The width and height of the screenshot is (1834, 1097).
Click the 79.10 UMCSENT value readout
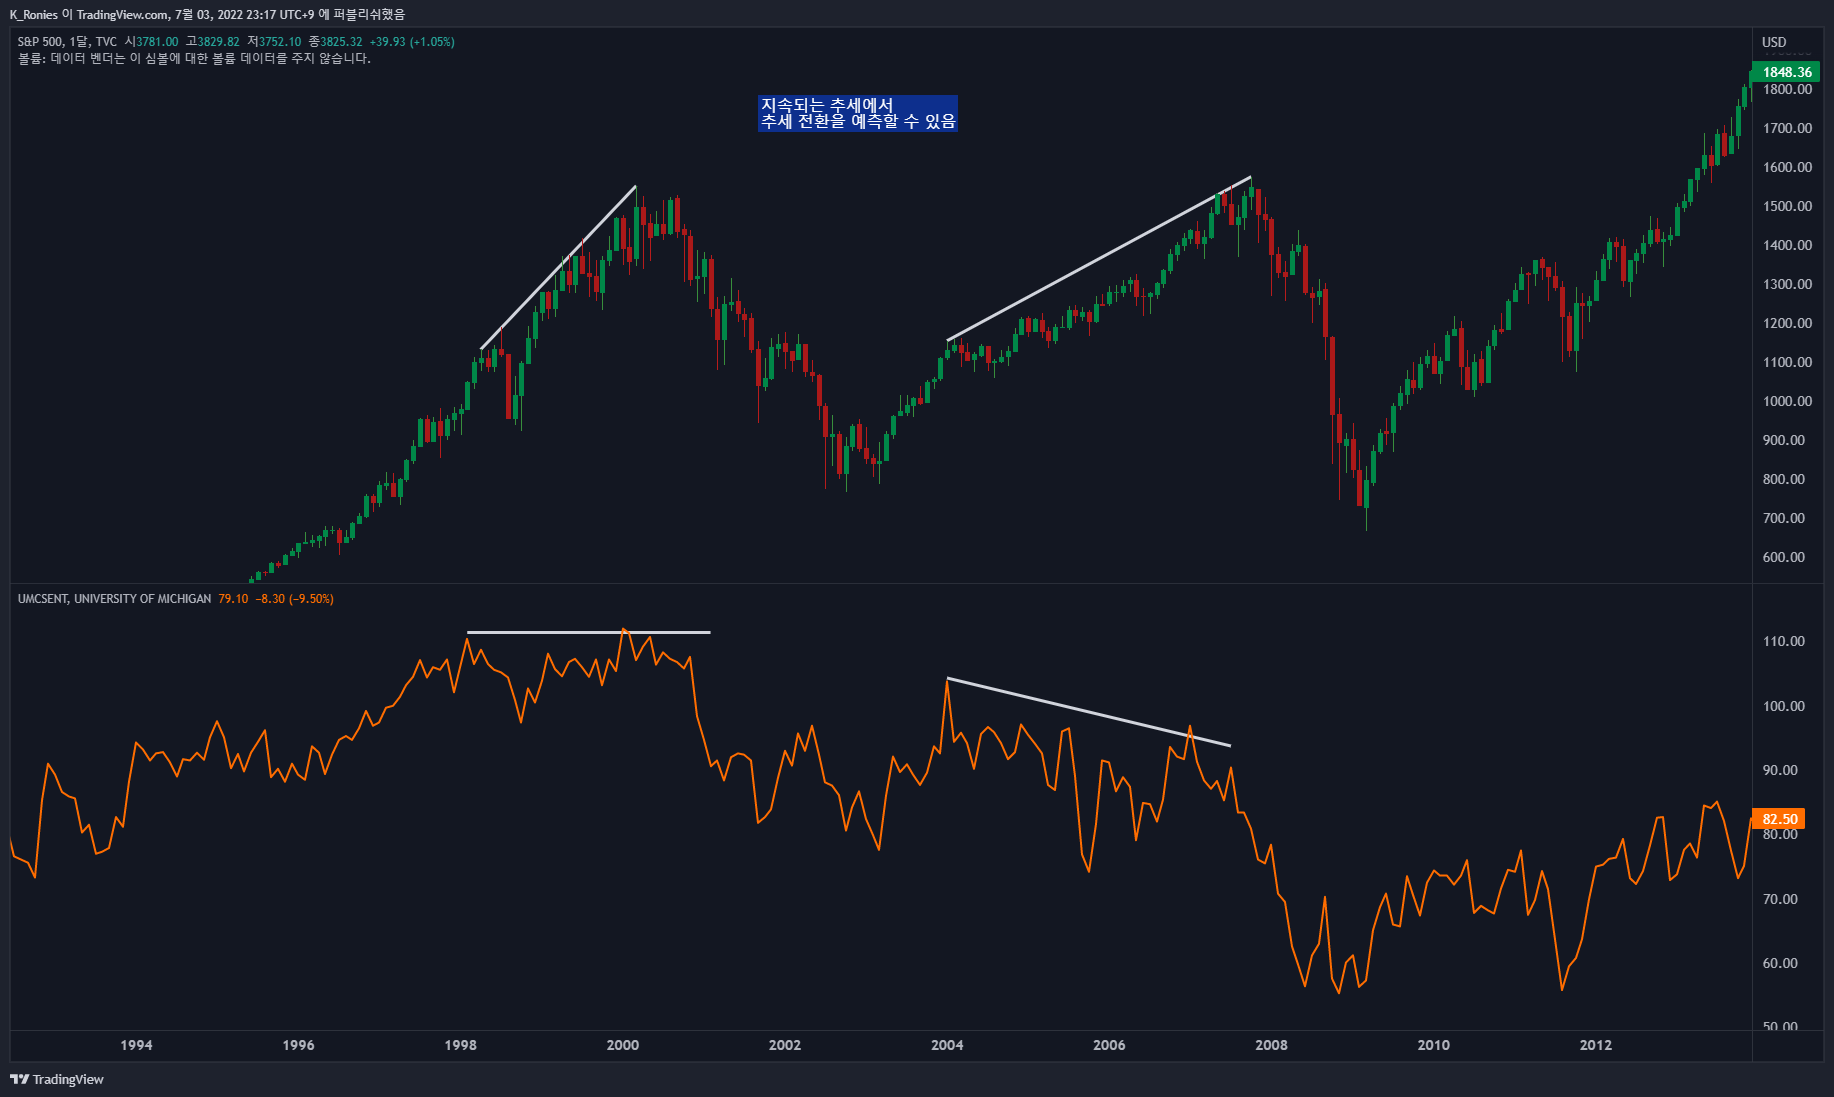[233, 599]
